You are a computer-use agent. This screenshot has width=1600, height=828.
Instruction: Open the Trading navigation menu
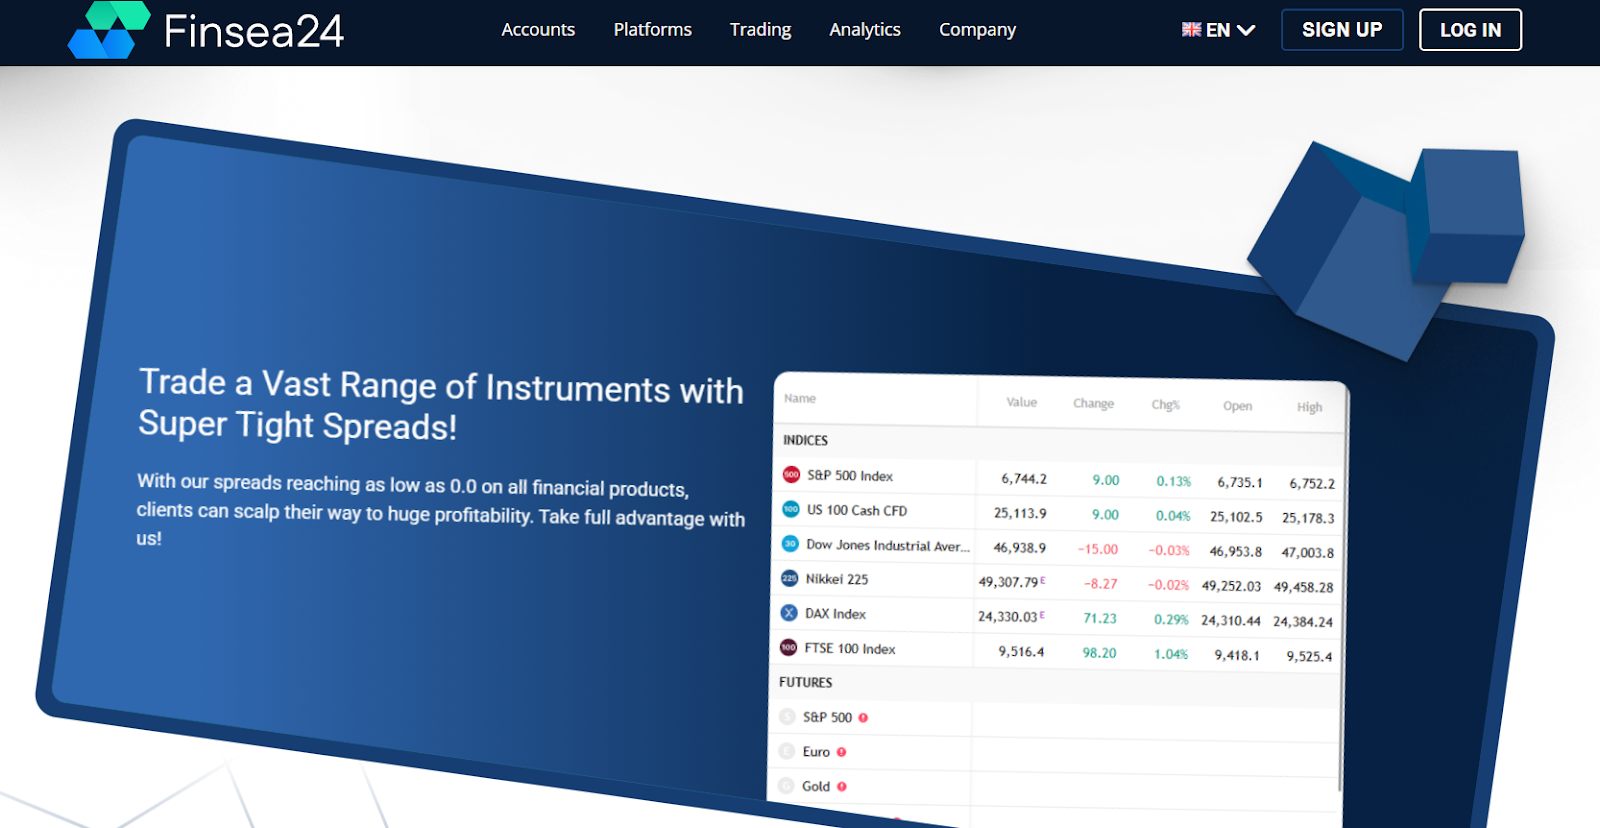[760, 30]
